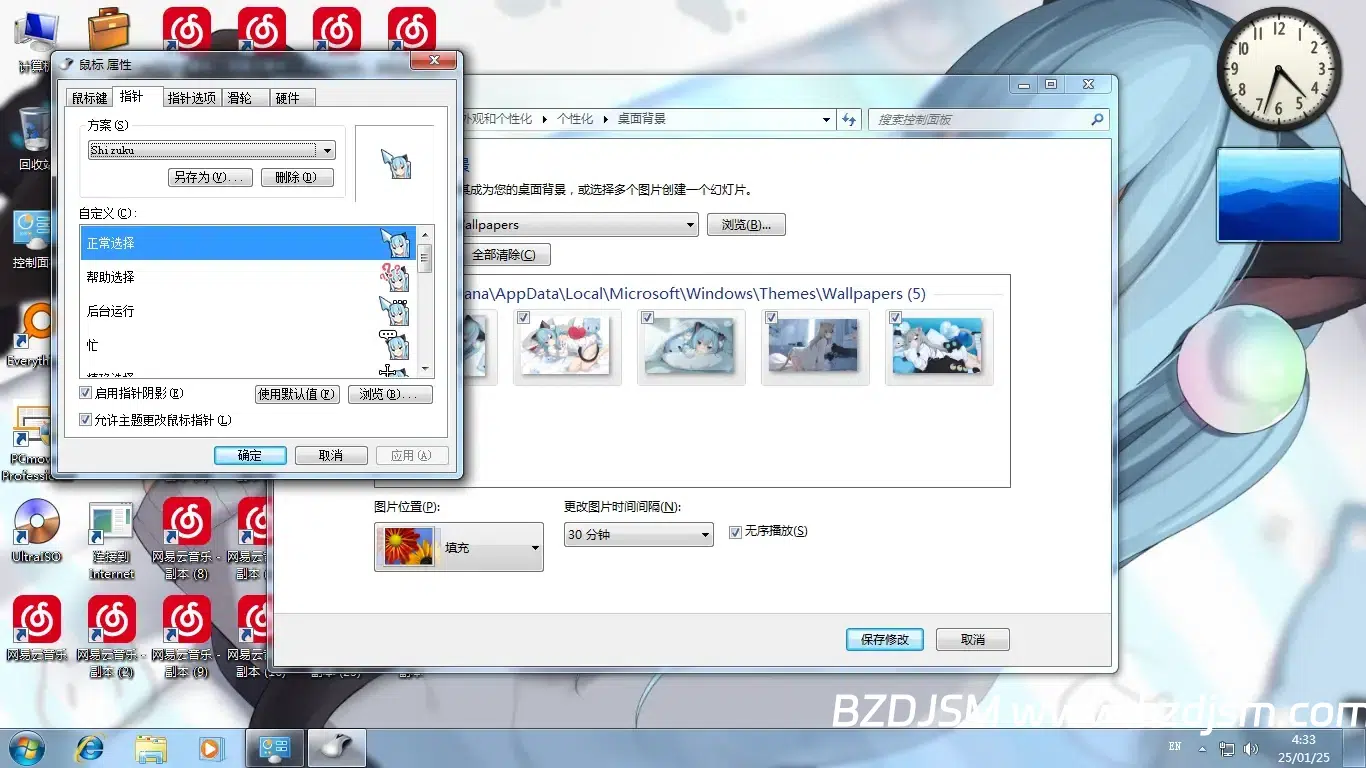Click 使用默认值 button
This screenshot has height=768, width=1366.
pos(297,395)
